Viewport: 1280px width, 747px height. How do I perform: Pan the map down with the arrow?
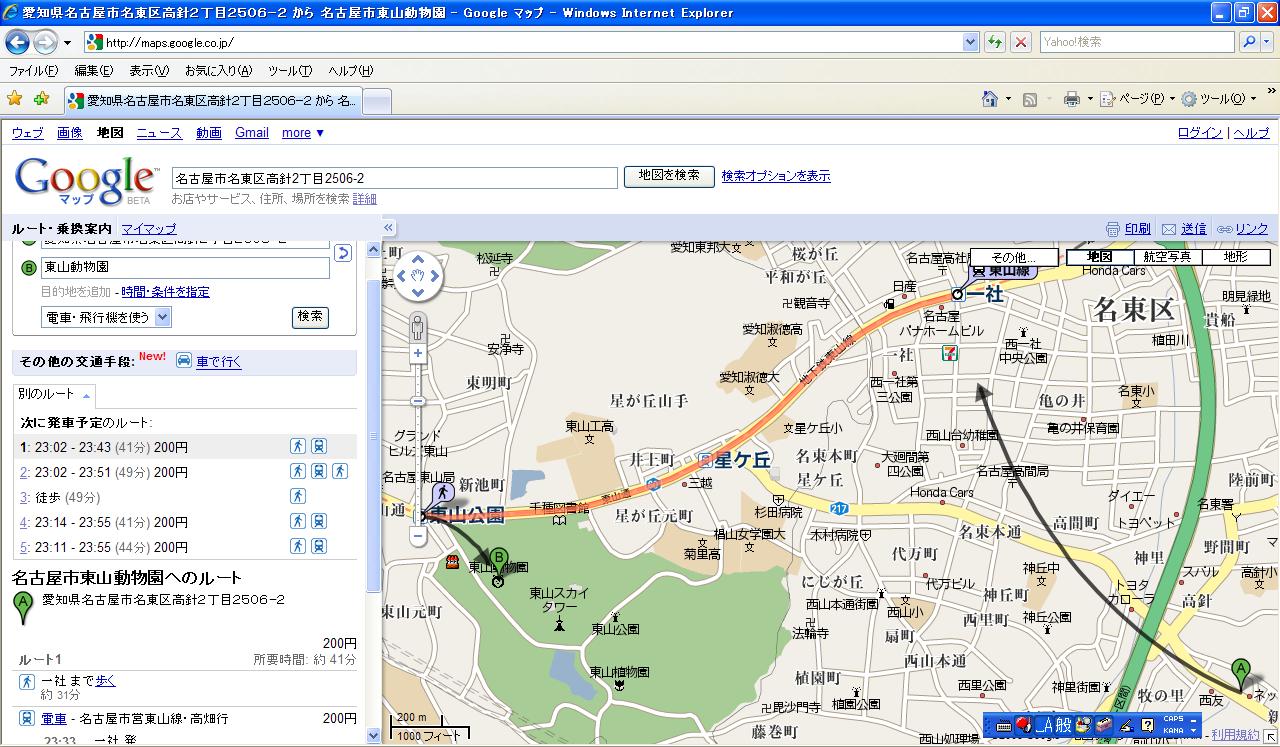(x=418, y=292)
